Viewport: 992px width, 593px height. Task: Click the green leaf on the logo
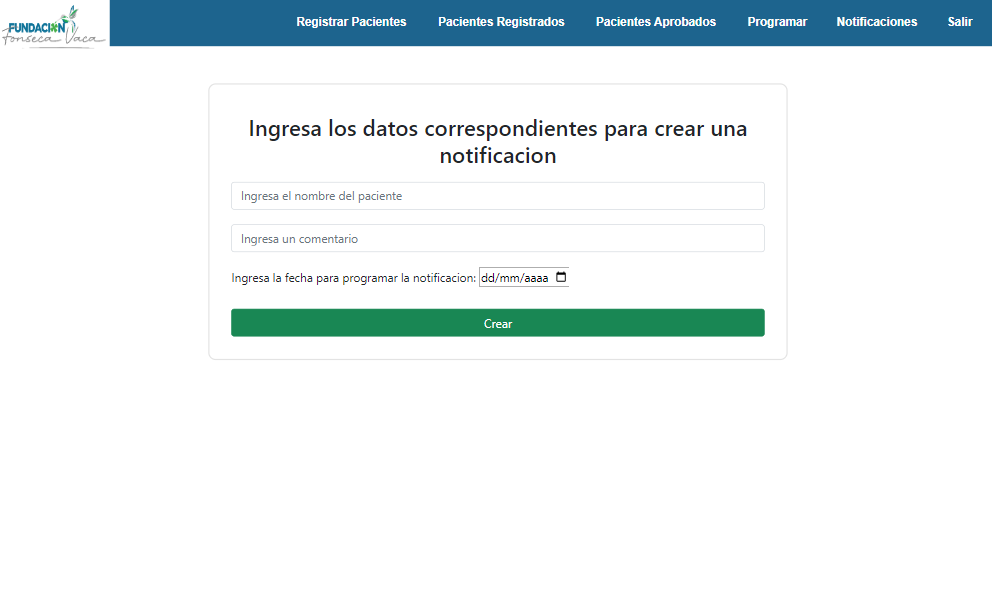click(70, 14)
